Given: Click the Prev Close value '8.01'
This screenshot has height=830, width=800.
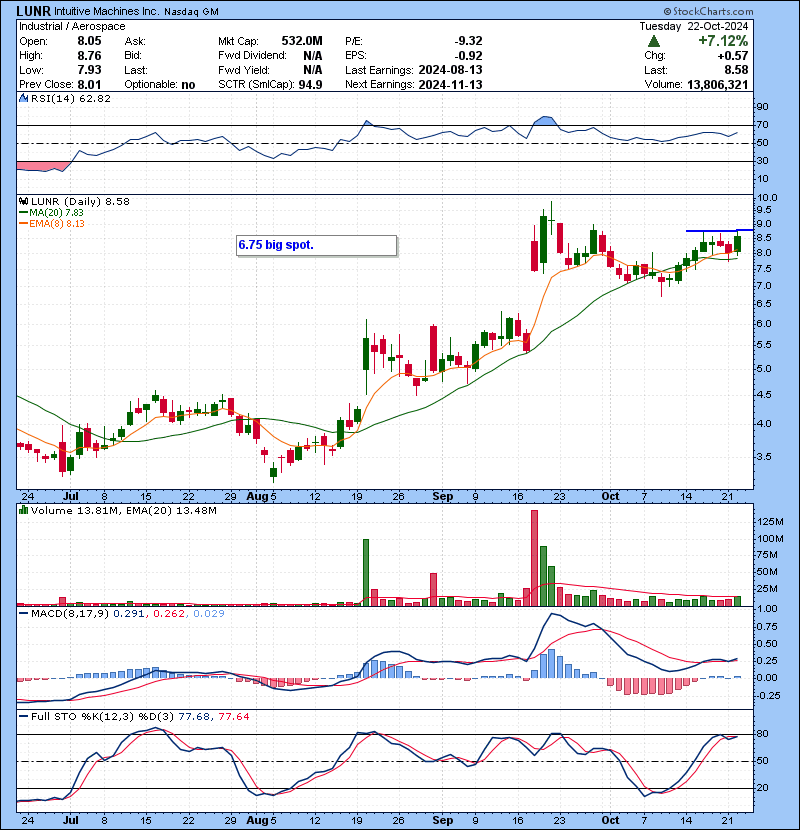Looking at the screenshot, I should (x=89, y=85).
